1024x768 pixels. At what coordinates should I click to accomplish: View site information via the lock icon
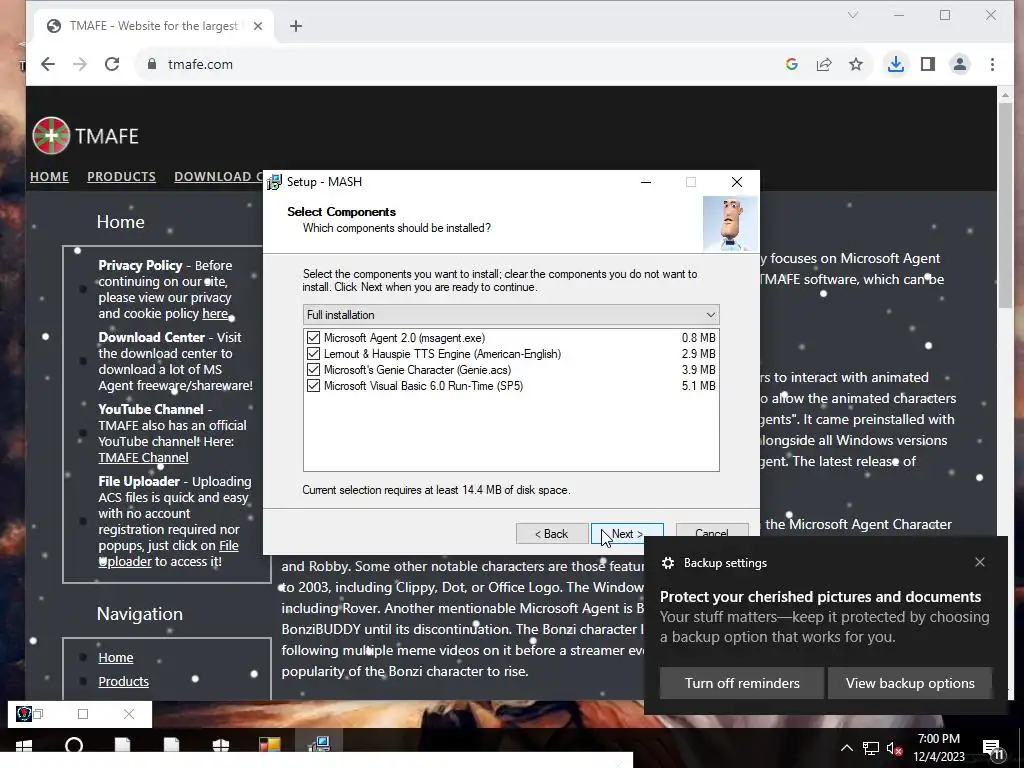pos(152,64)
